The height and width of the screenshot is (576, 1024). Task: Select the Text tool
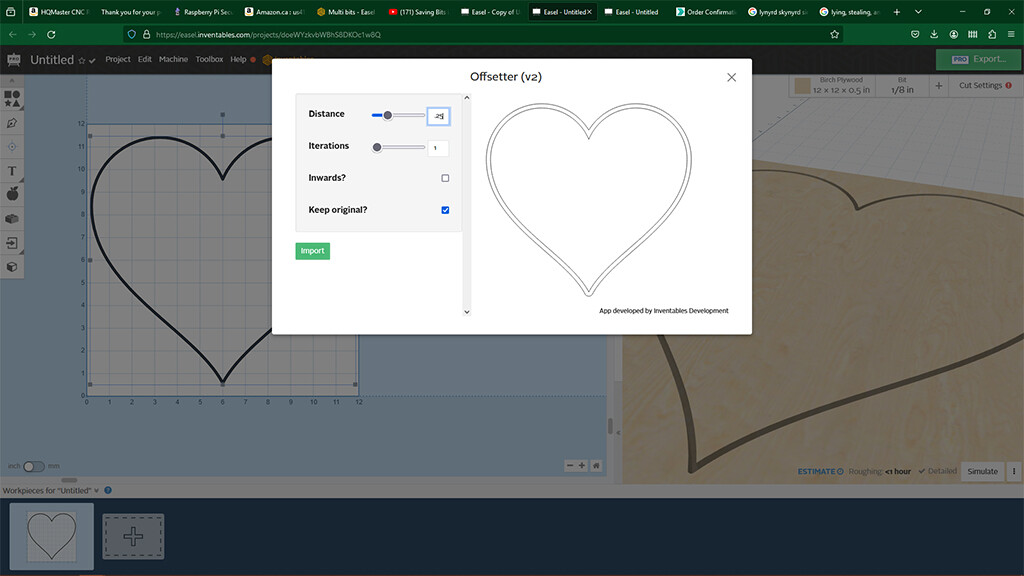12,171
